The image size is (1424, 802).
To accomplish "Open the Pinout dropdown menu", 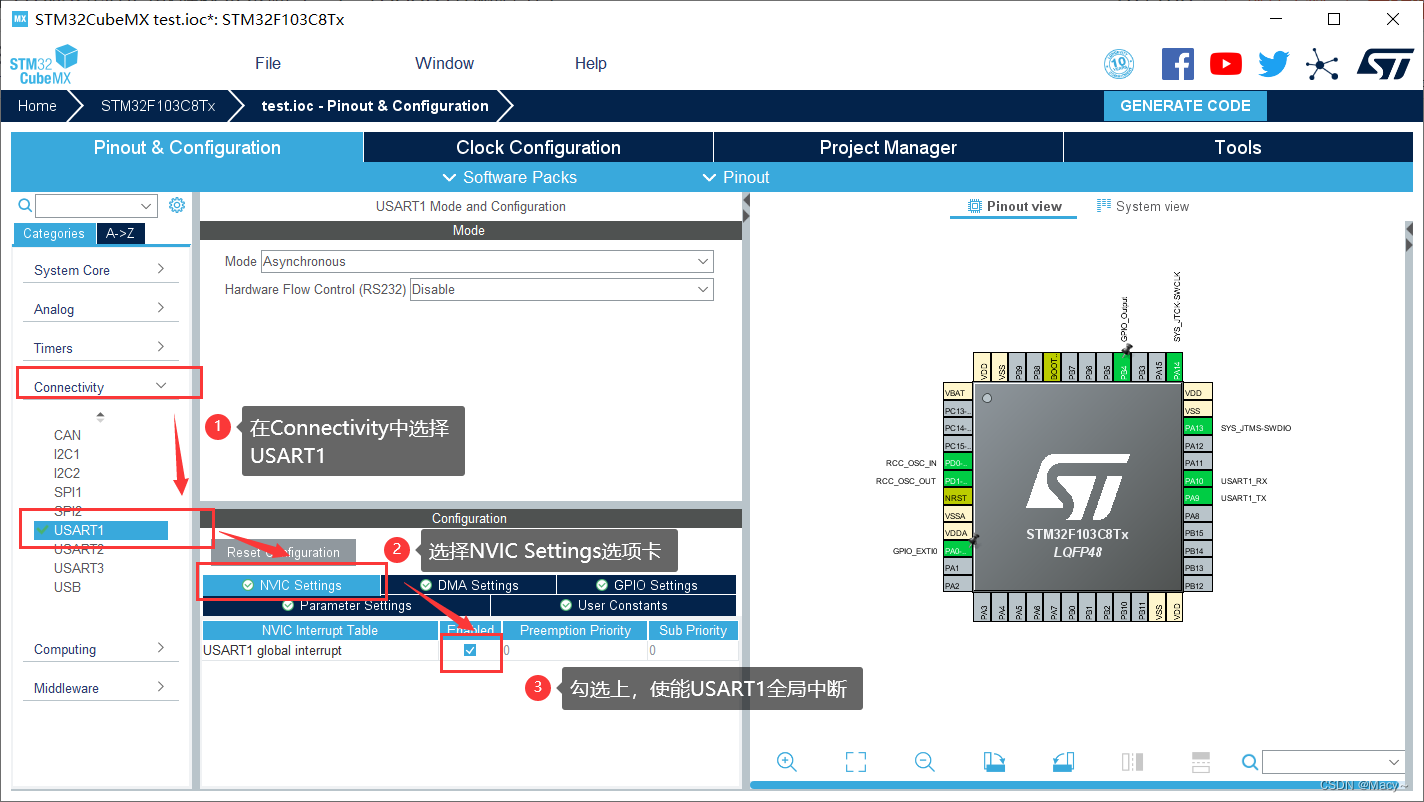I will pyautogui.click(x=737, y=177).
